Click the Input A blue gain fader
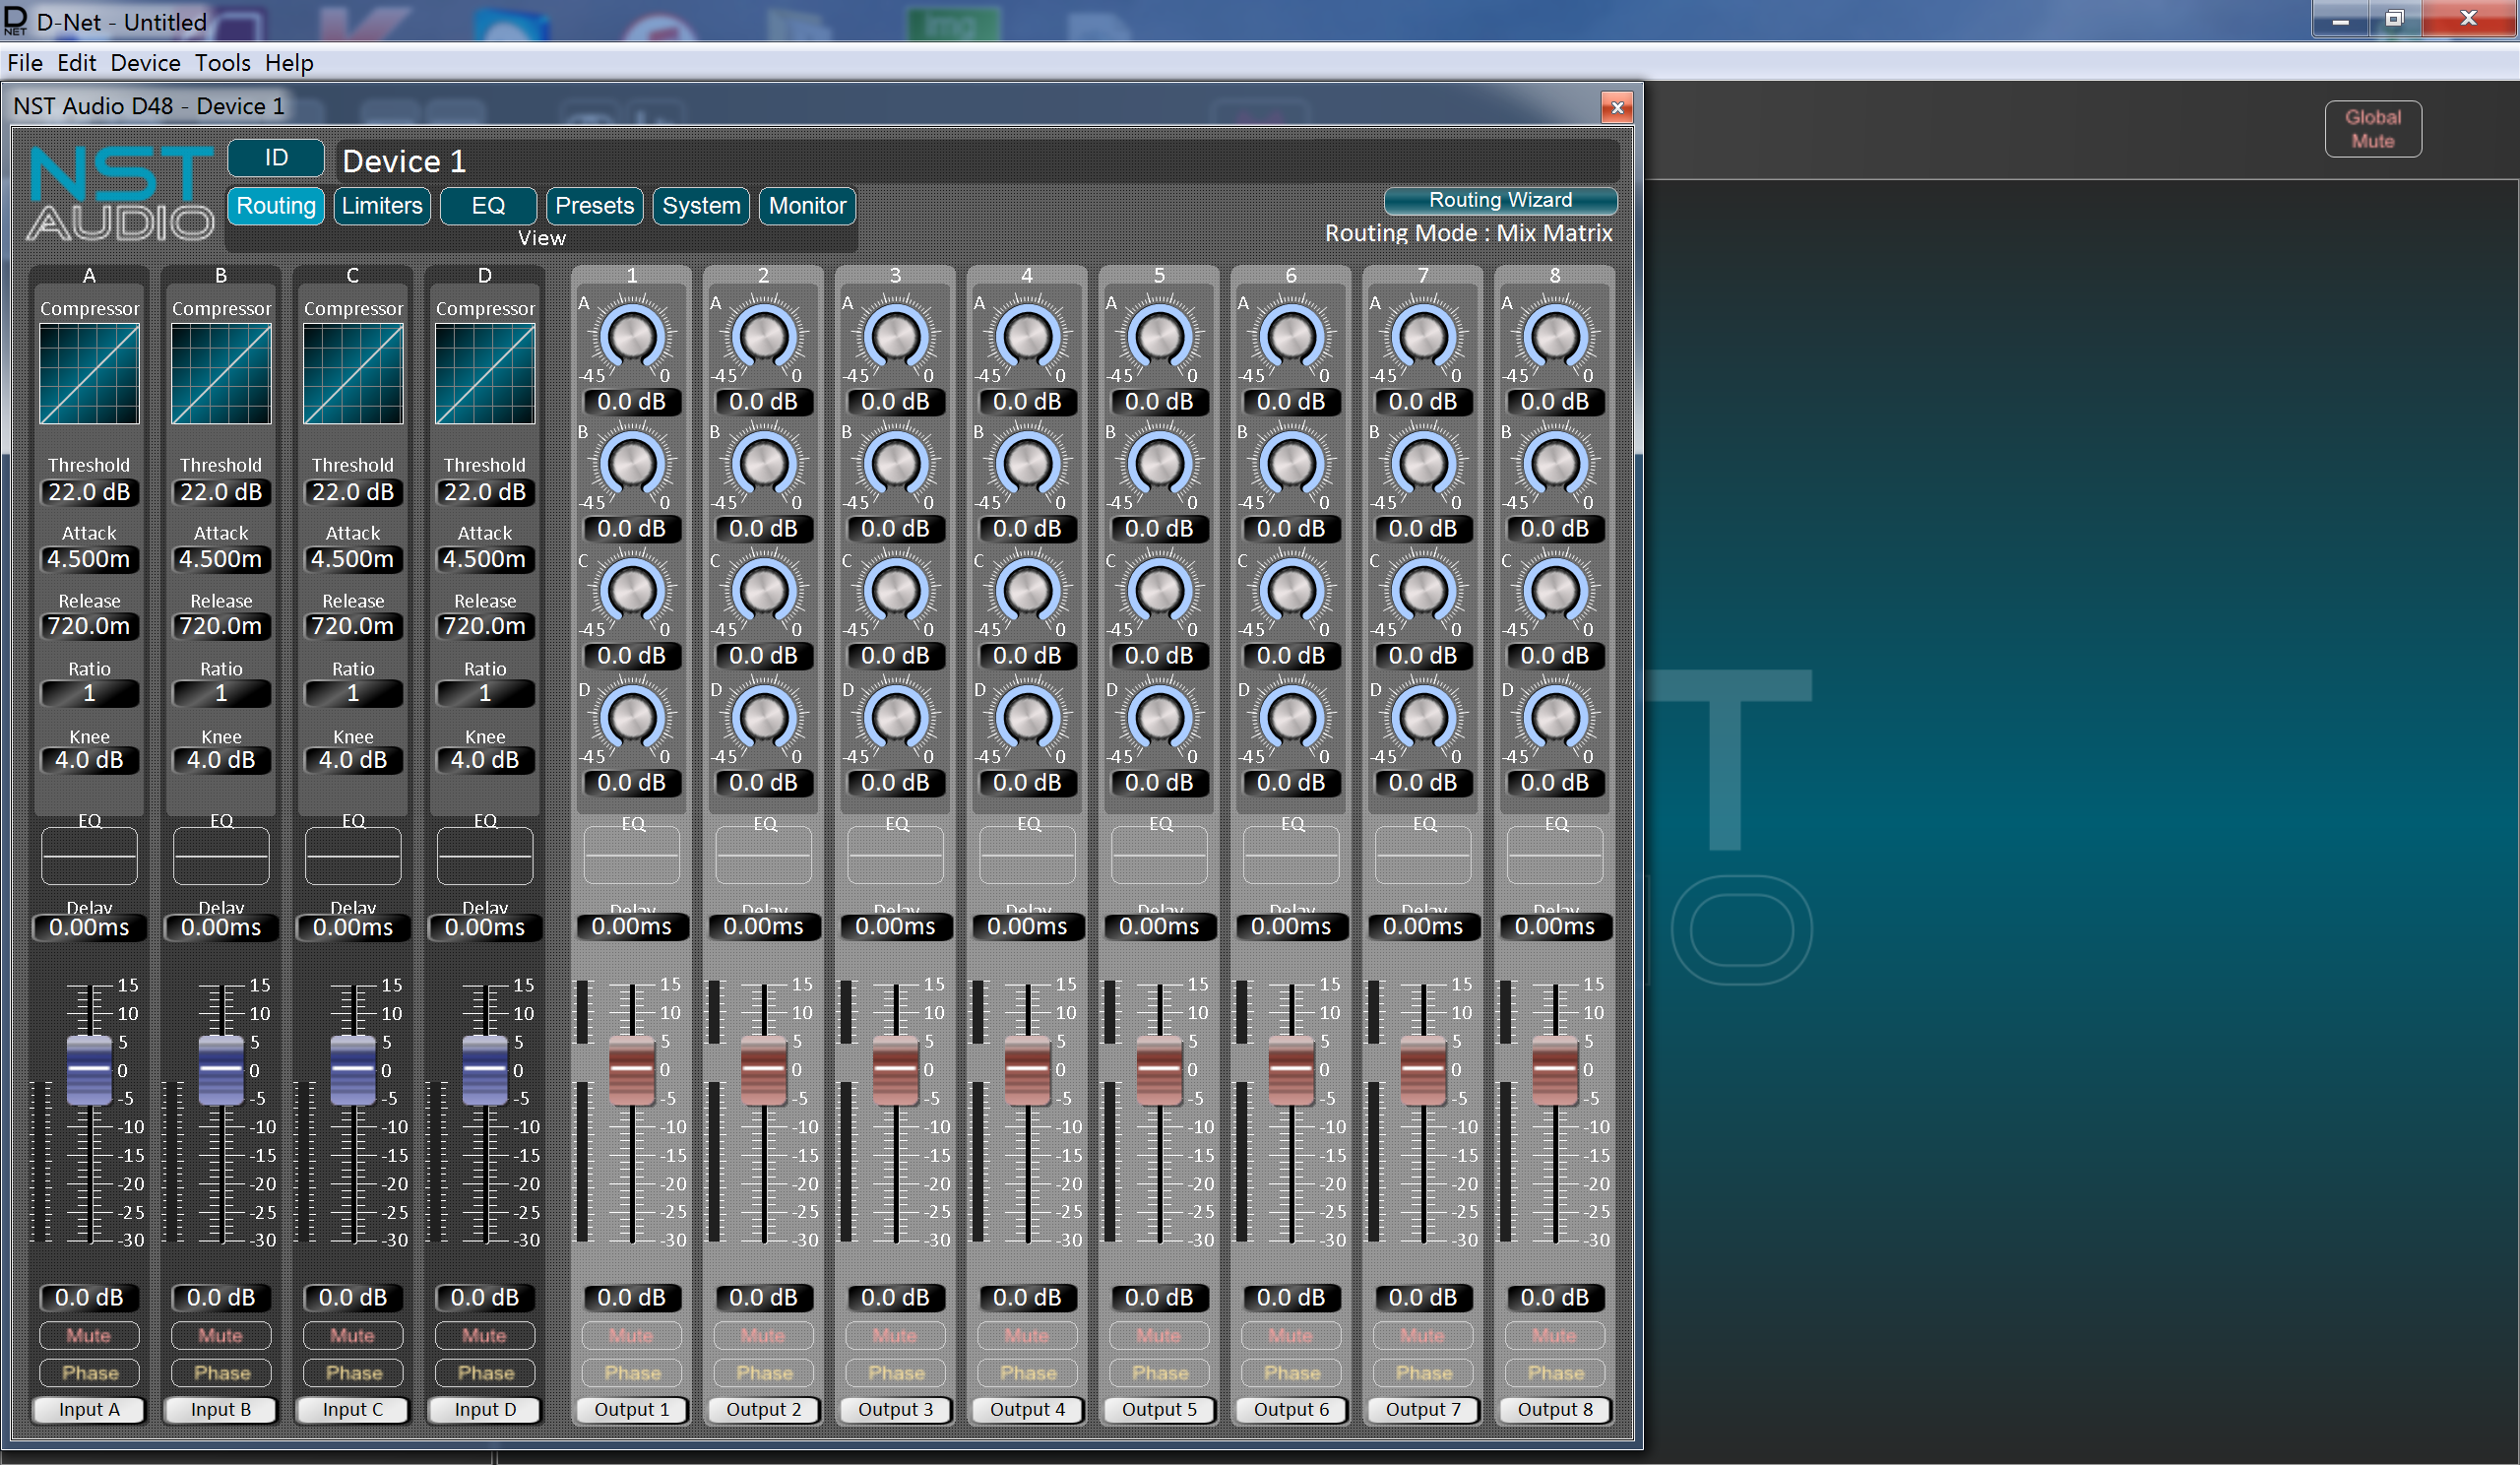The image size is (2520, 1465). [x=89, y=1070]
